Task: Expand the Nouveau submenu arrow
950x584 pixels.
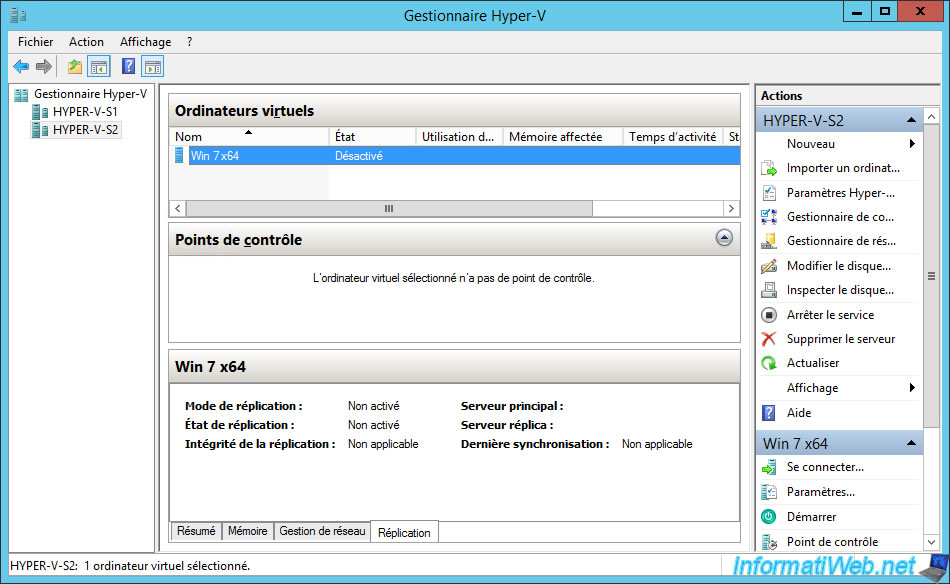Action: pyautogui.click(x=912, y=144)
